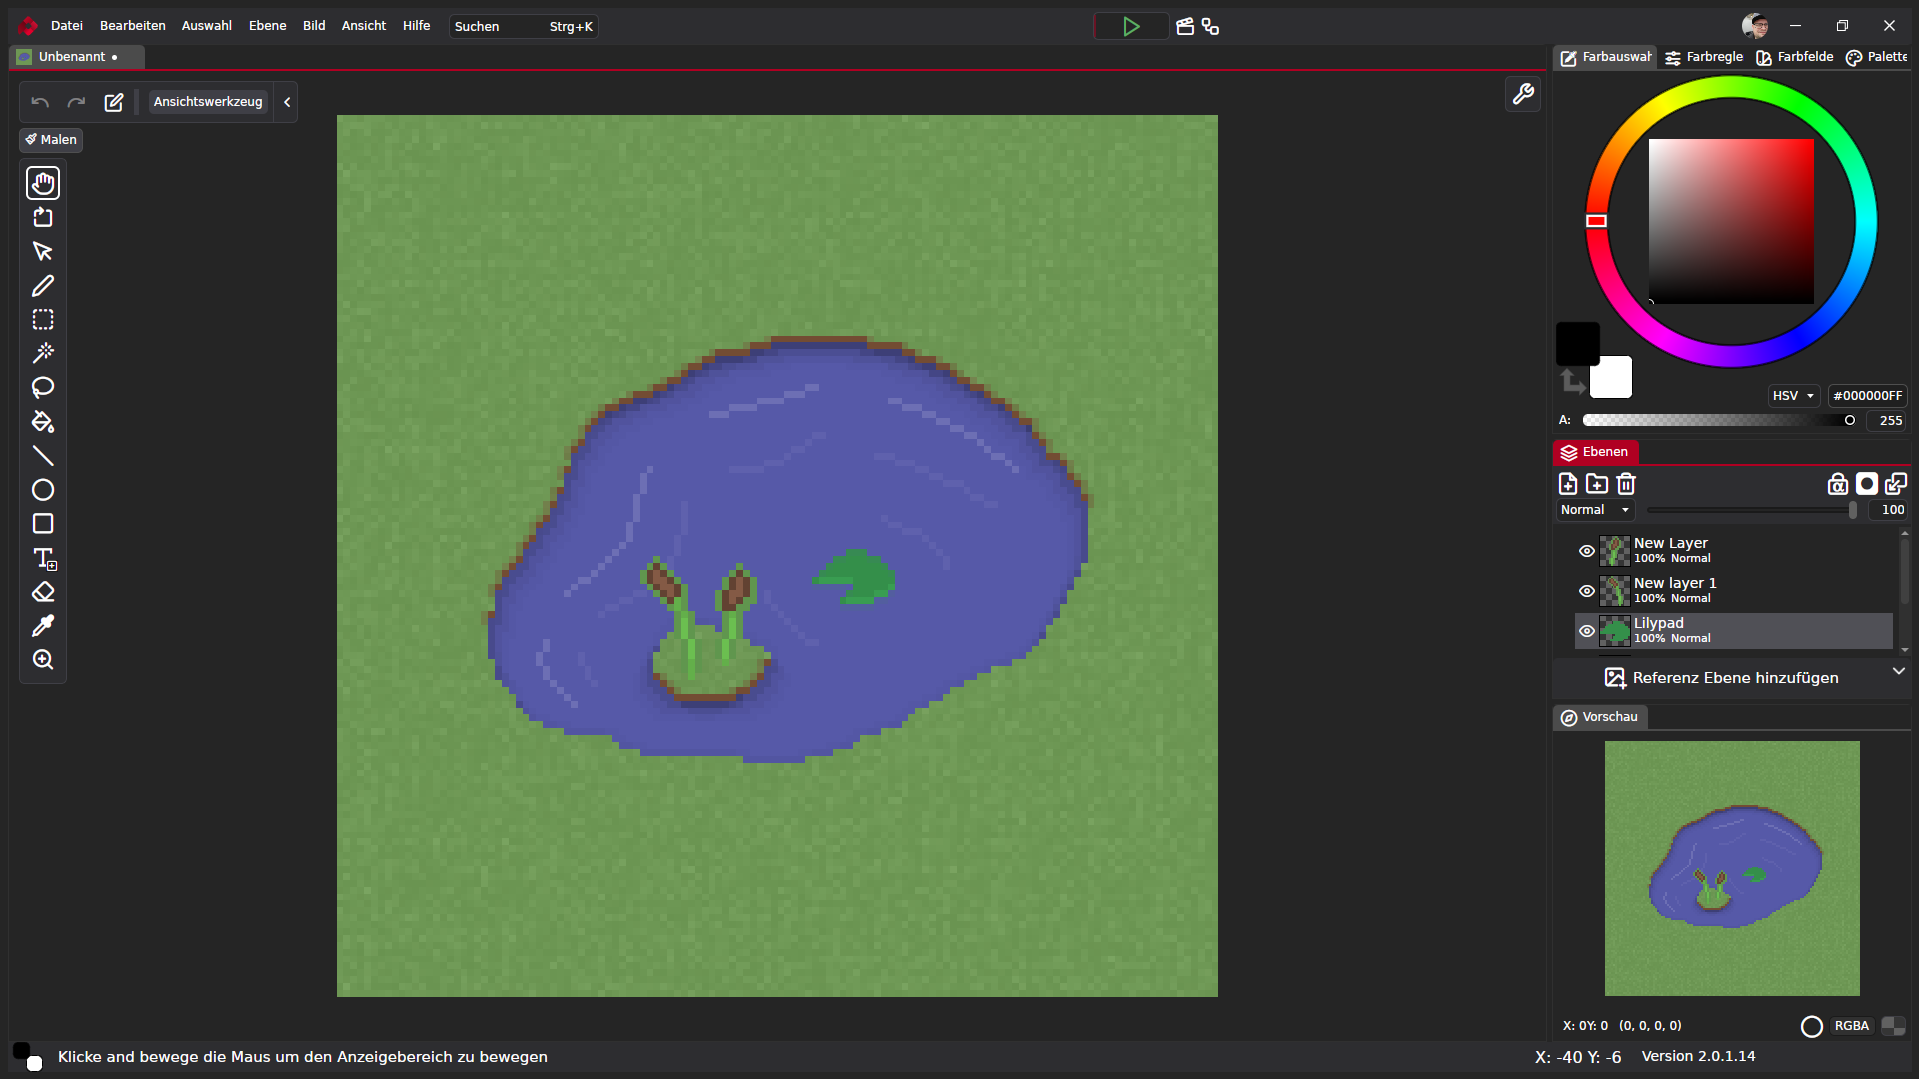This screenshot has height=1079, width=1919.
Task: Choose the Flood Fill bucket tool
Action: coord(43,421)
